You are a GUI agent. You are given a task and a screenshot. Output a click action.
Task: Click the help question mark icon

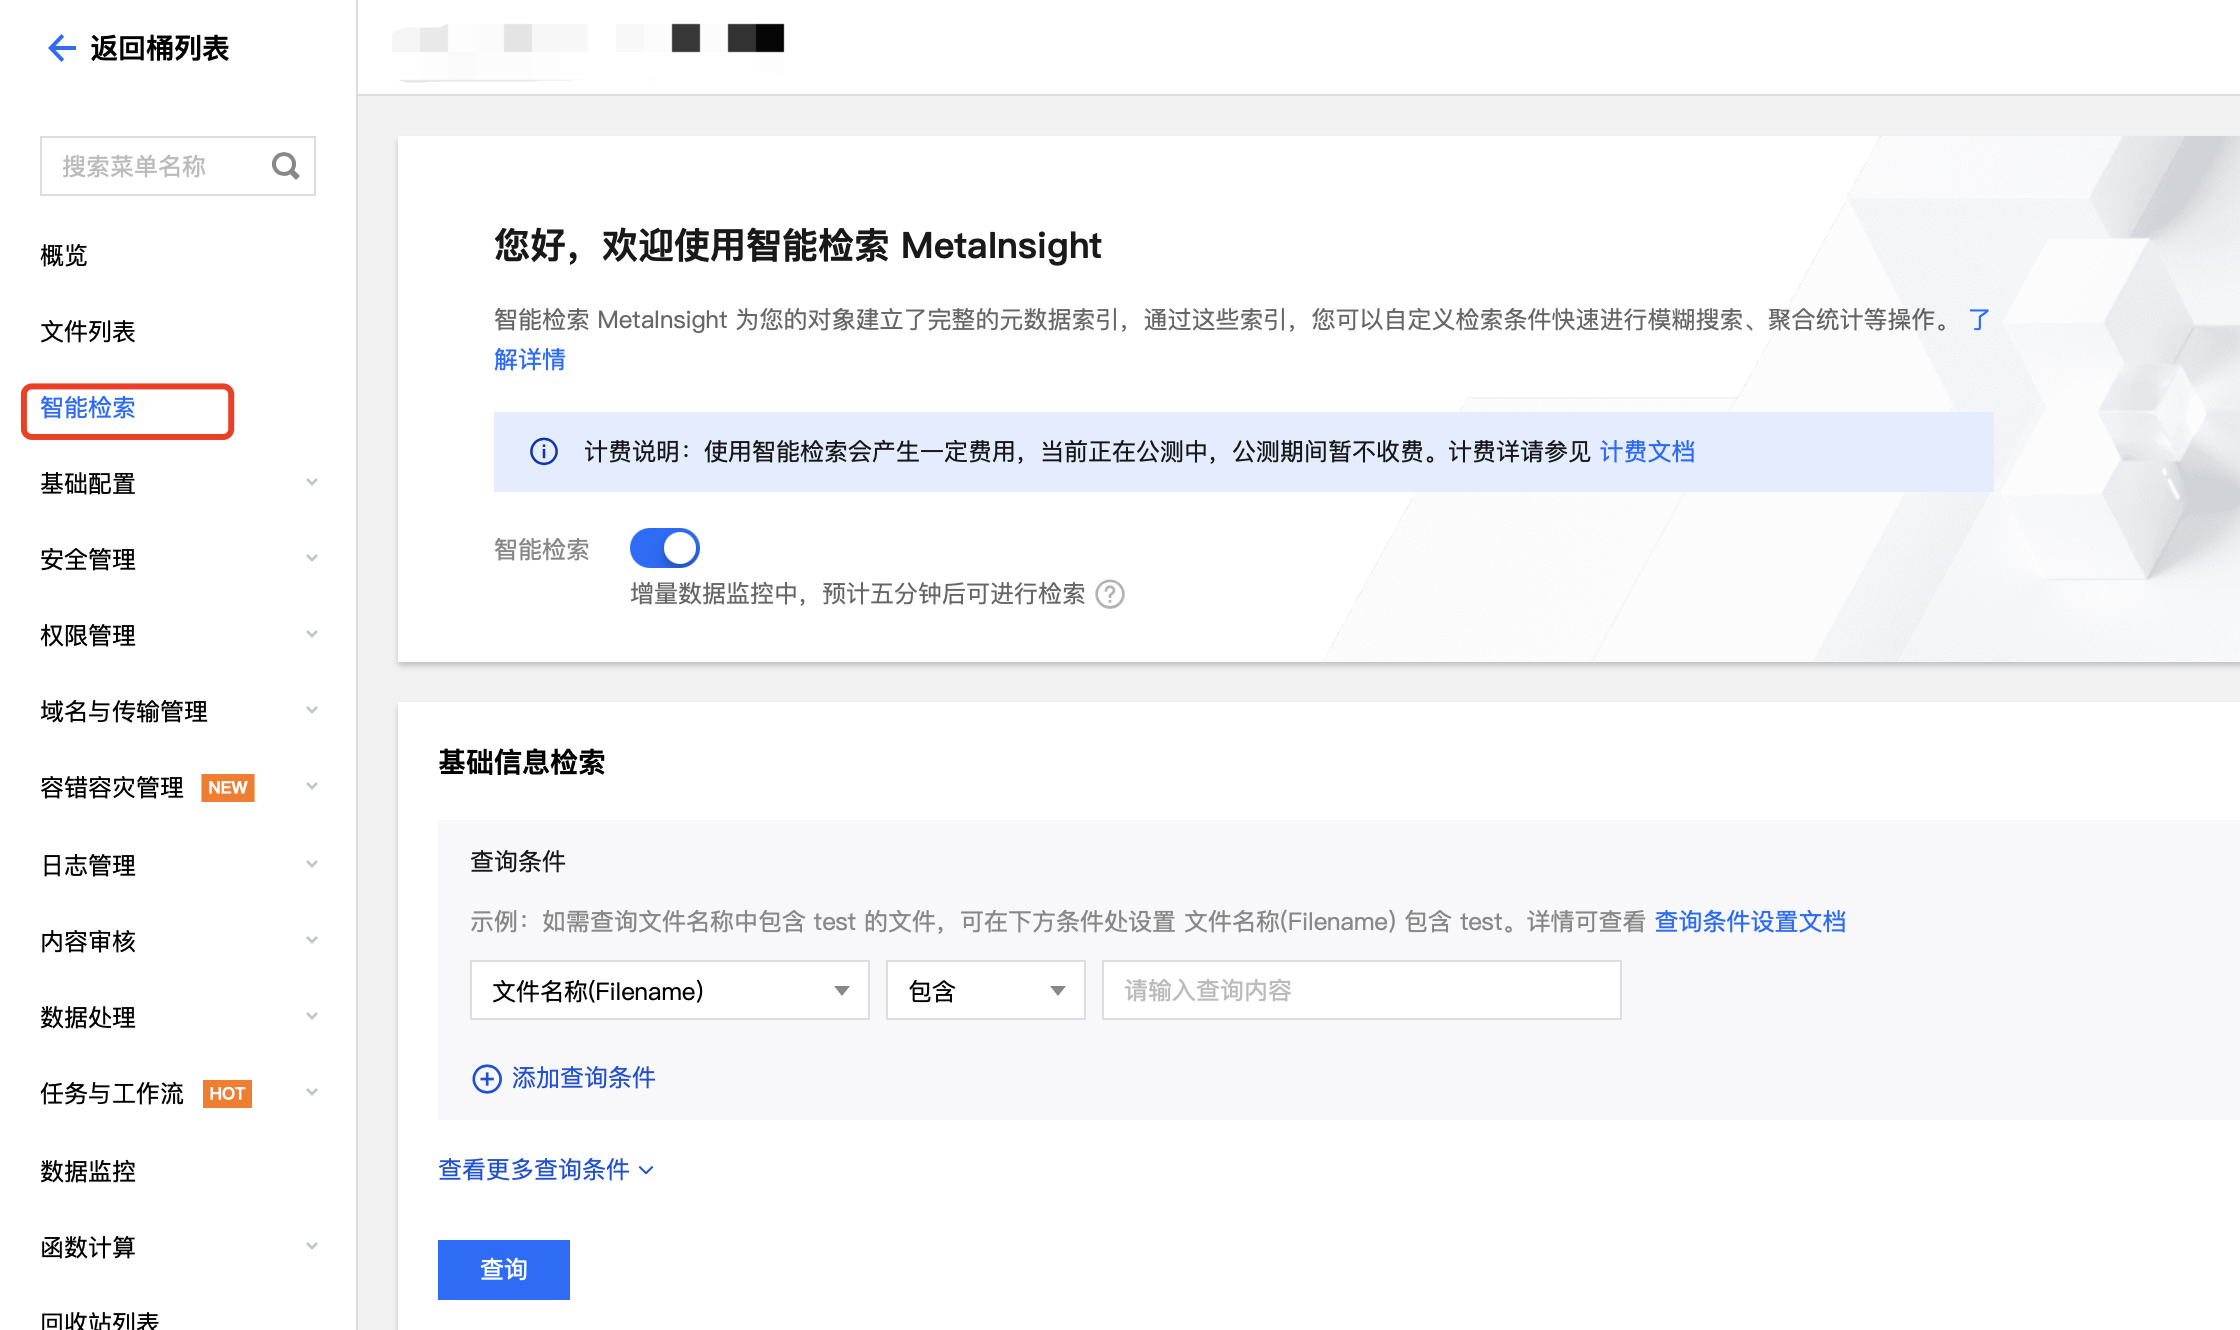(1110, 594)
